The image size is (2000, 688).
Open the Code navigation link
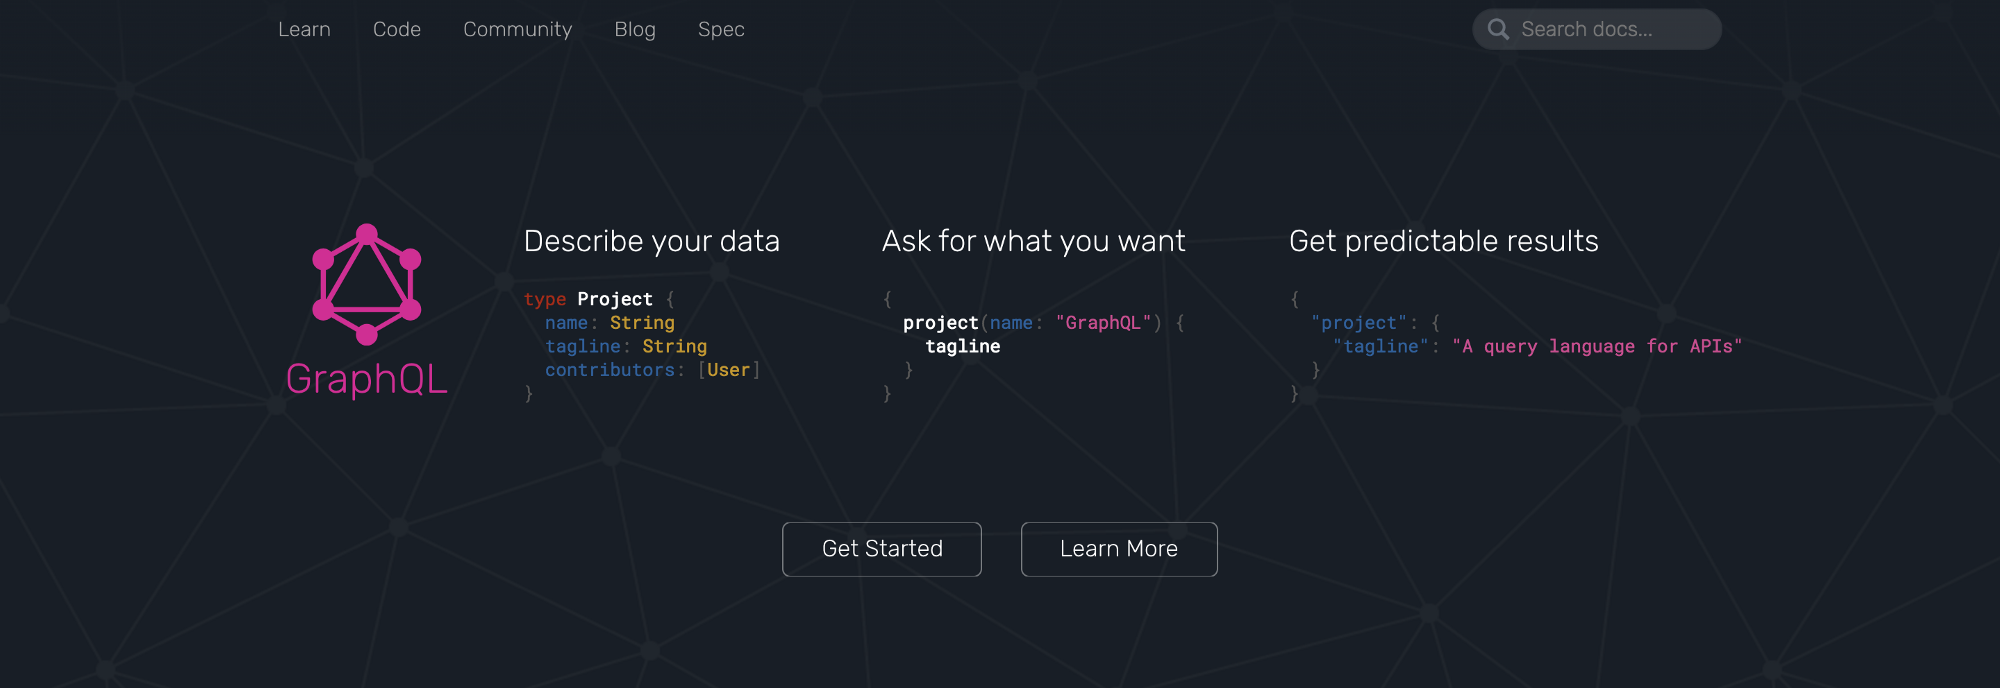(x=397, y=29)
